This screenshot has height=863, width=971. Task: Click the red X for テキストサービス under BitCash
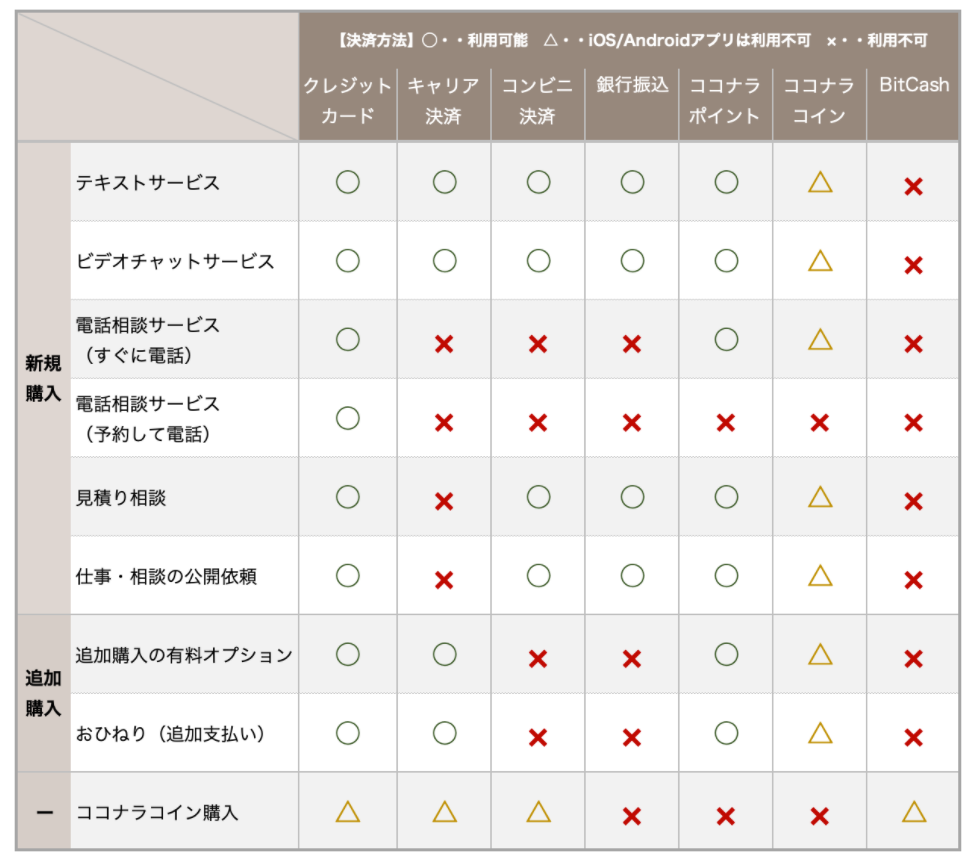coord(913,186)
